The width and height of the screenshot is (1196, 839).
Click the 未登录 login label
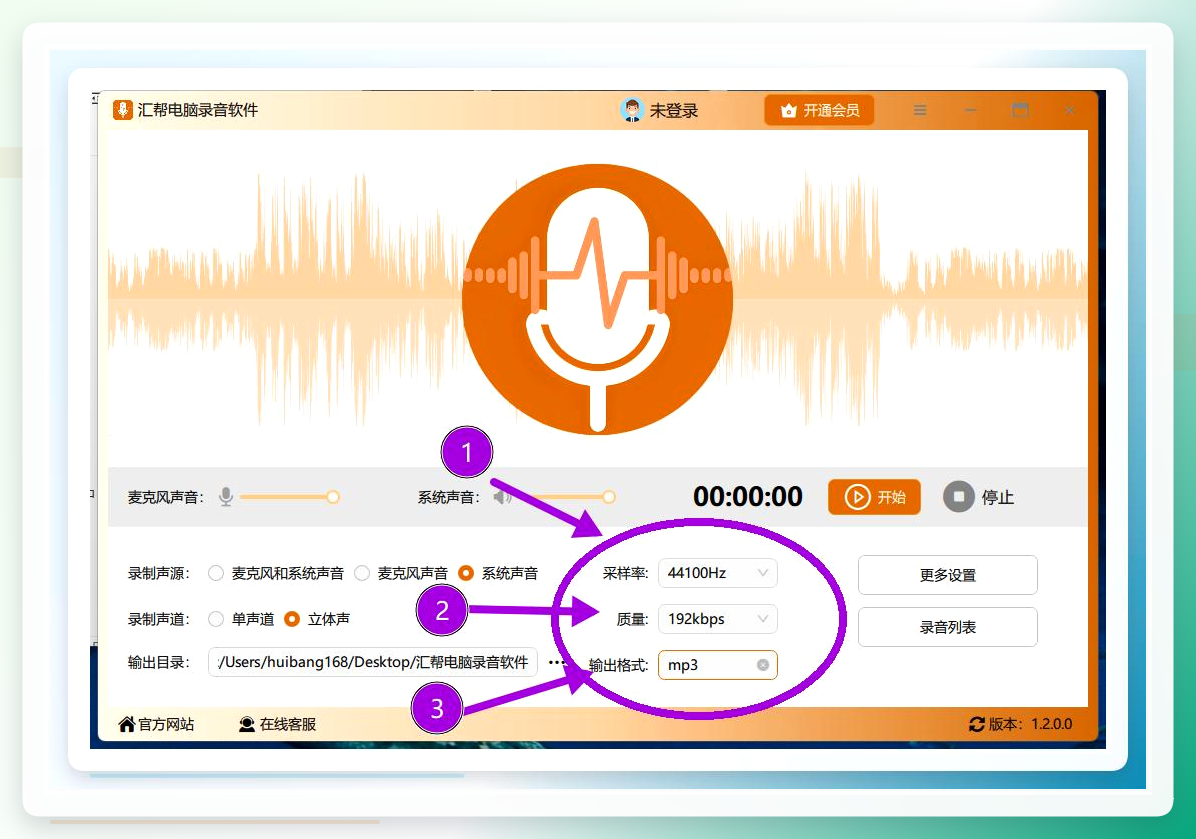674,111
